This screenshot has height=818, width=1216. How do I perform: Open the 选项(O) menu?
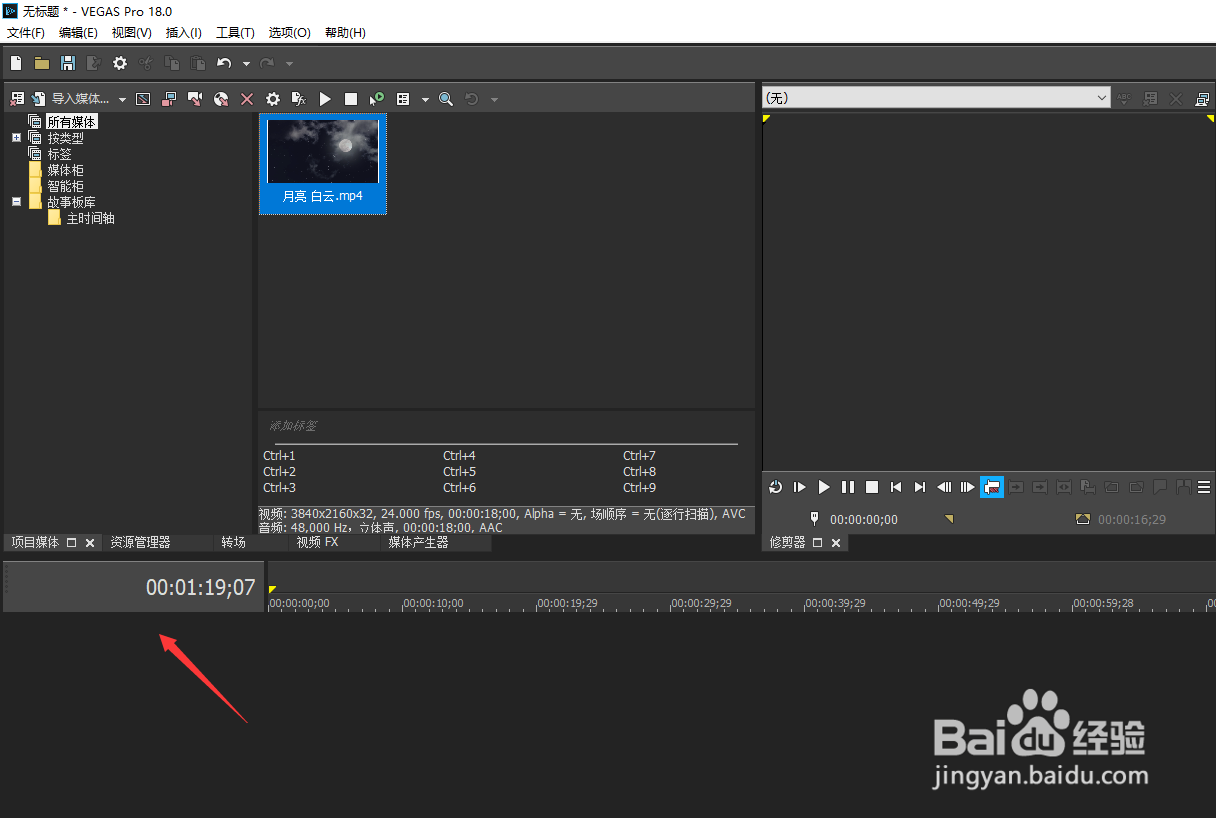point(289,32)
